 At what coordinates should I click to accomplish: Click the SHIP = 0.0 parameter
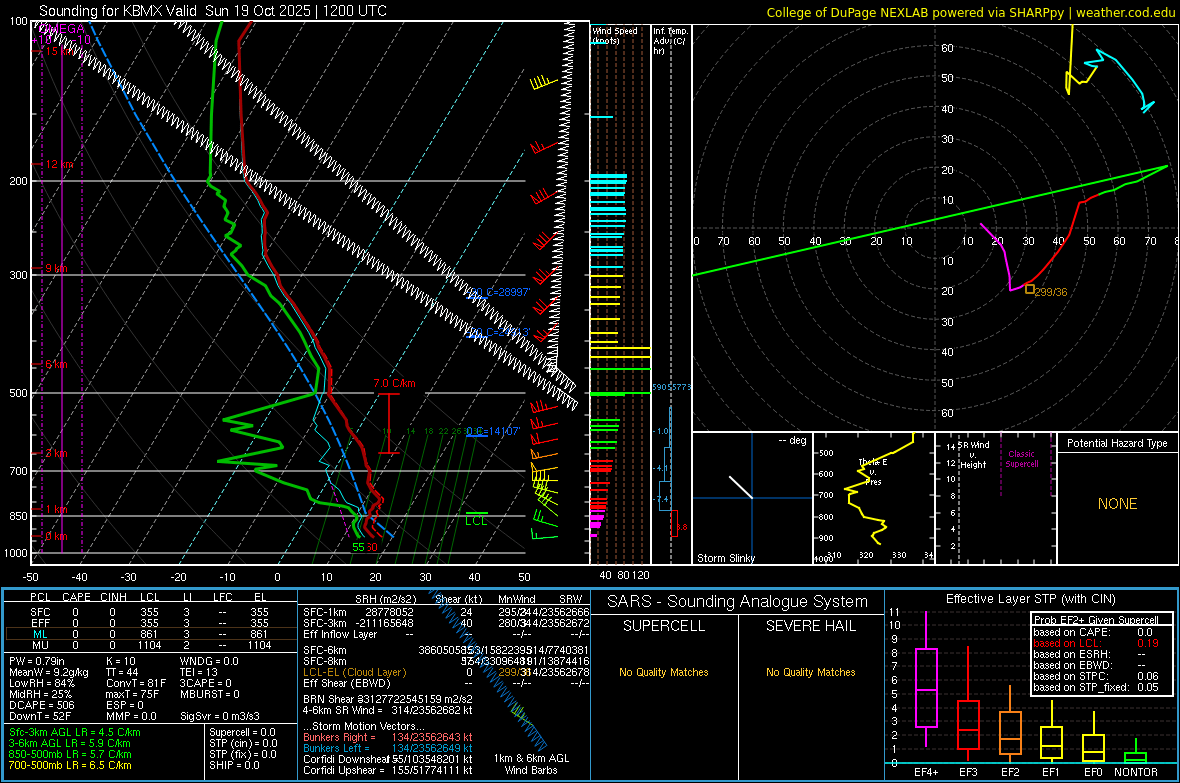(234, 765)
